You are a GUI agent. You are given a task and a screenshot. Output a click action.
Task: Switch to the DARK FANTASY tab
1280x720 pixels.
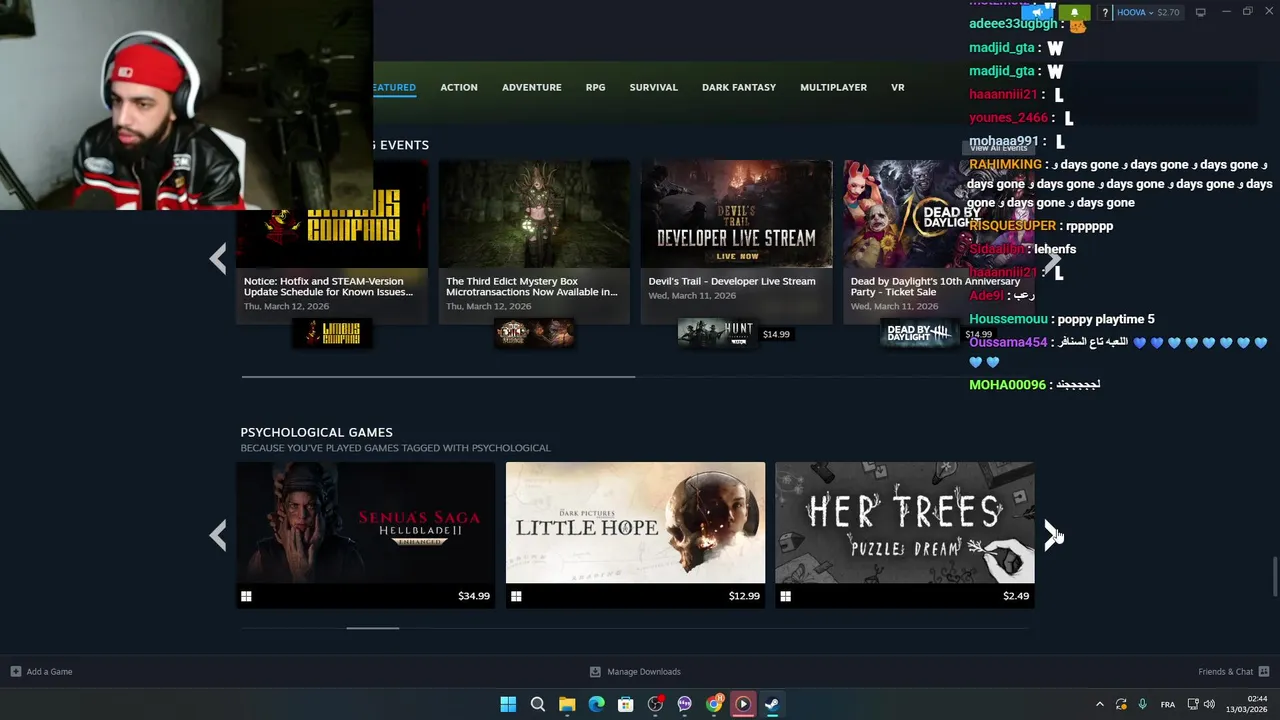pos(739,87)
